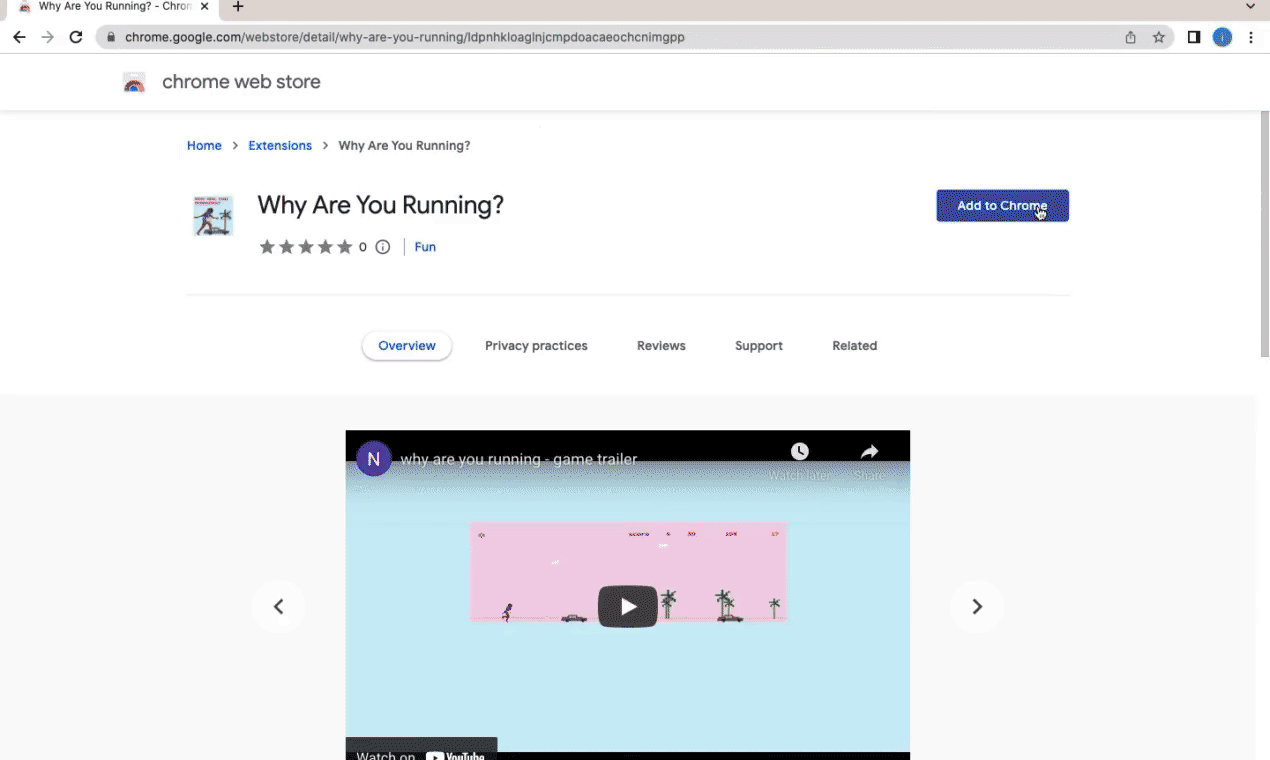Go back using the browser back arrow
The width and height of the screenshot is (1270, 760).
coord(19,37)
